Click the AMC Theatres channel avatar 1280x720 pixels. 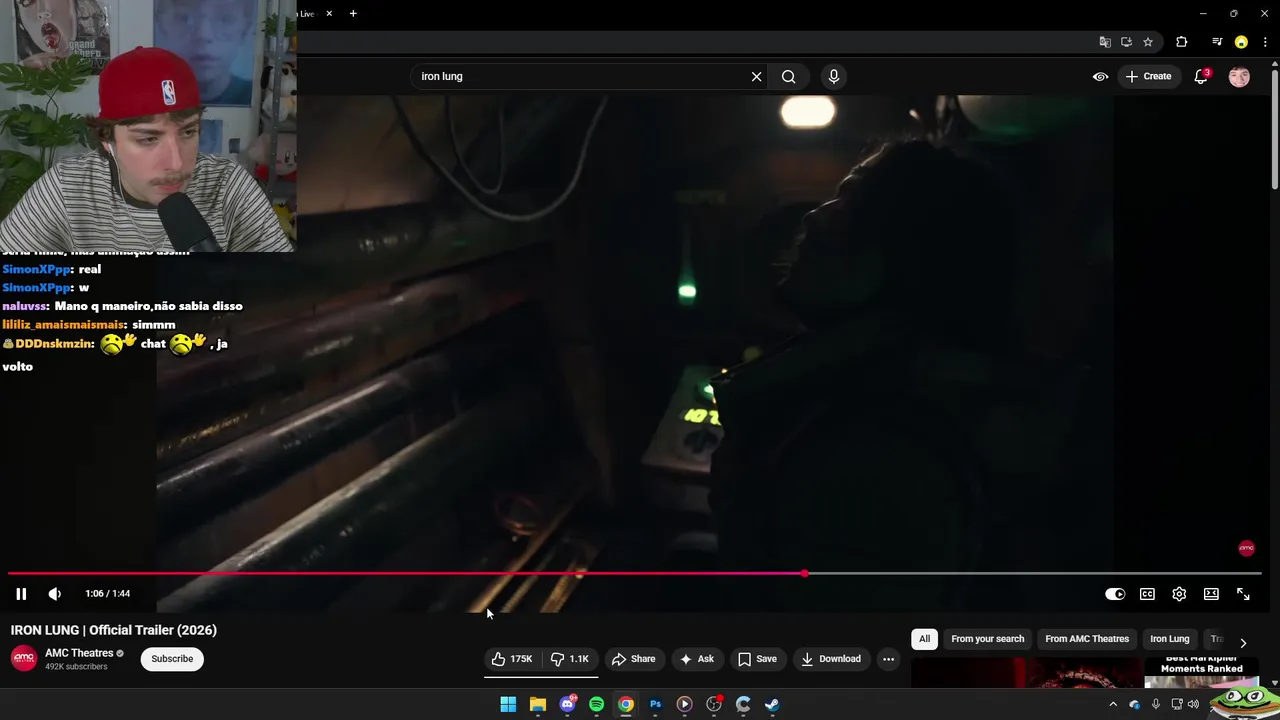click(24, 658)
